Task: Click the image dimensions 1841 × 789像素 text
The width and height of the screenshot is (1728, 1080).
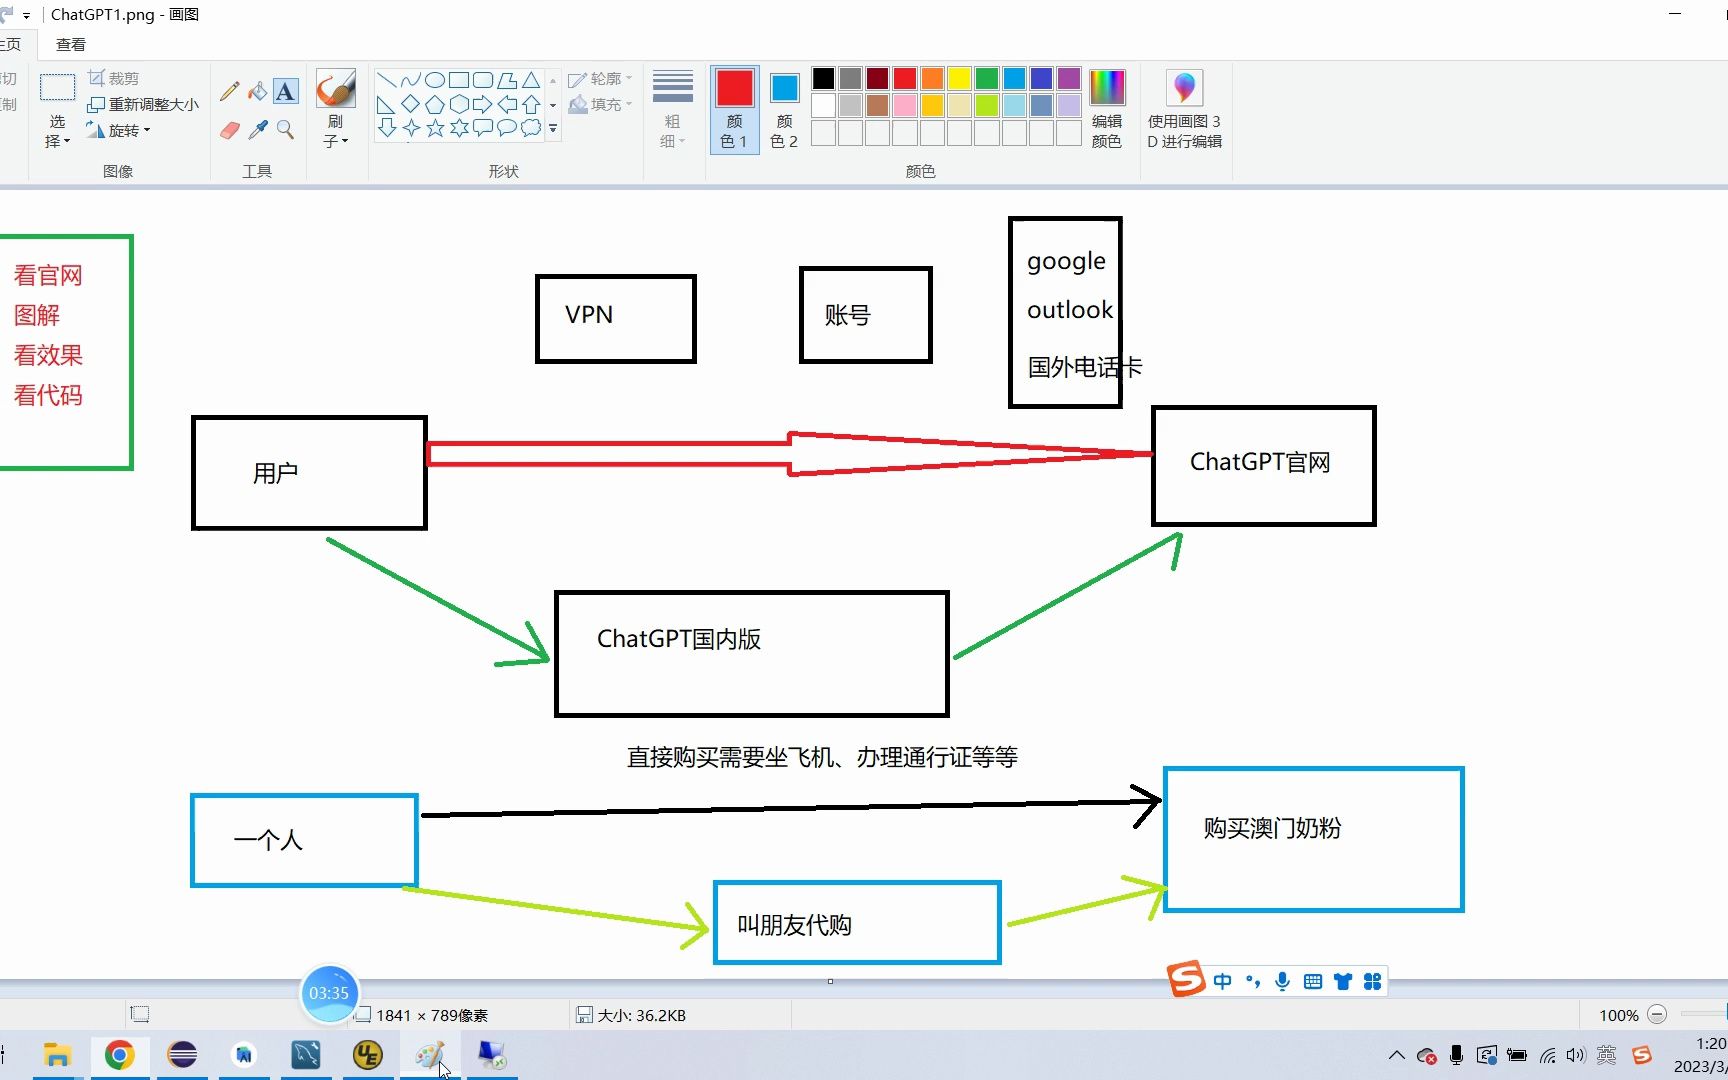Action: pyautogui.click(x=432, y=1015)
